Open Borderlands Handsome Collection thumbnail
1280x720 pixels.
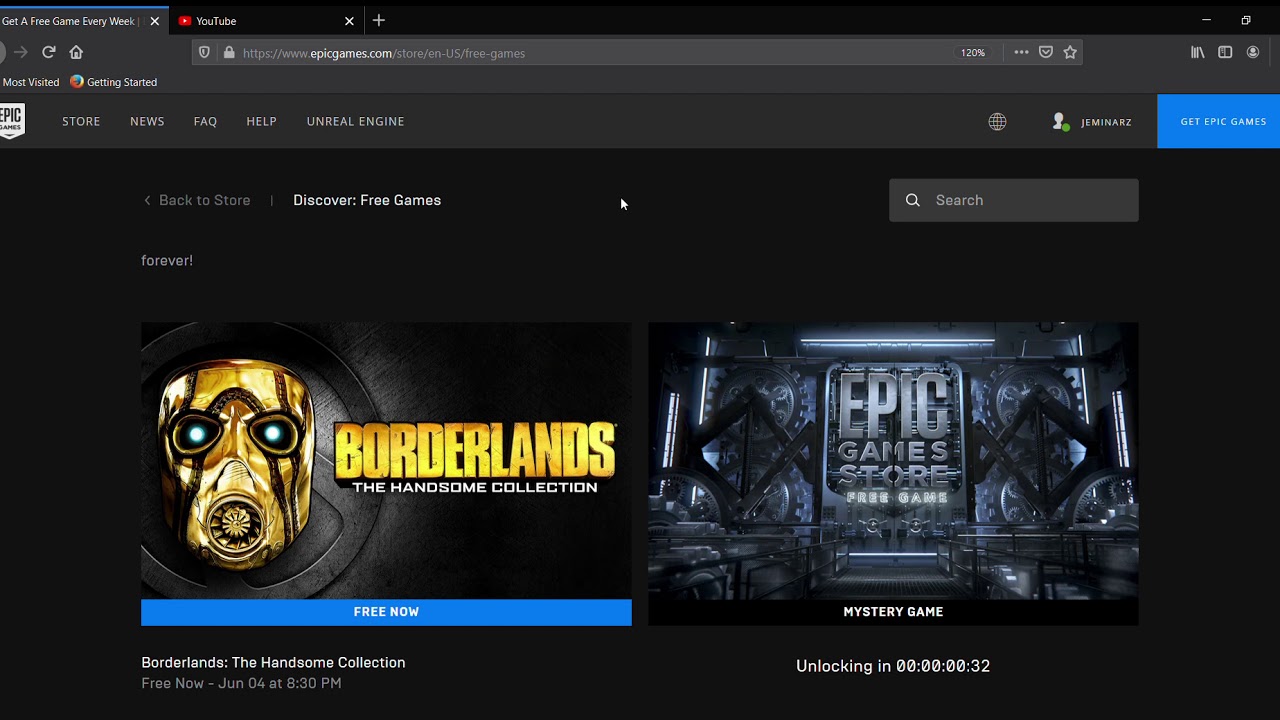386,461
